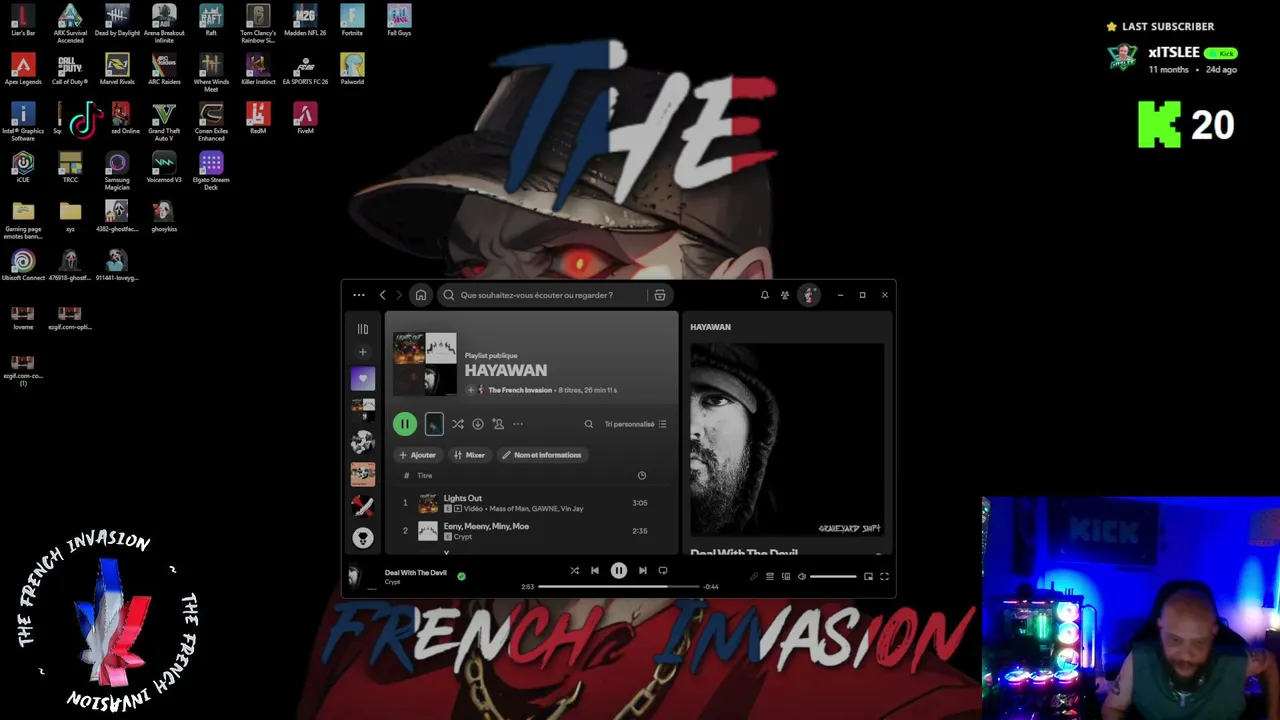Adjust the Spotify volume slider
The width and height of the screenshot is (1280, 720).
[833, 577]
